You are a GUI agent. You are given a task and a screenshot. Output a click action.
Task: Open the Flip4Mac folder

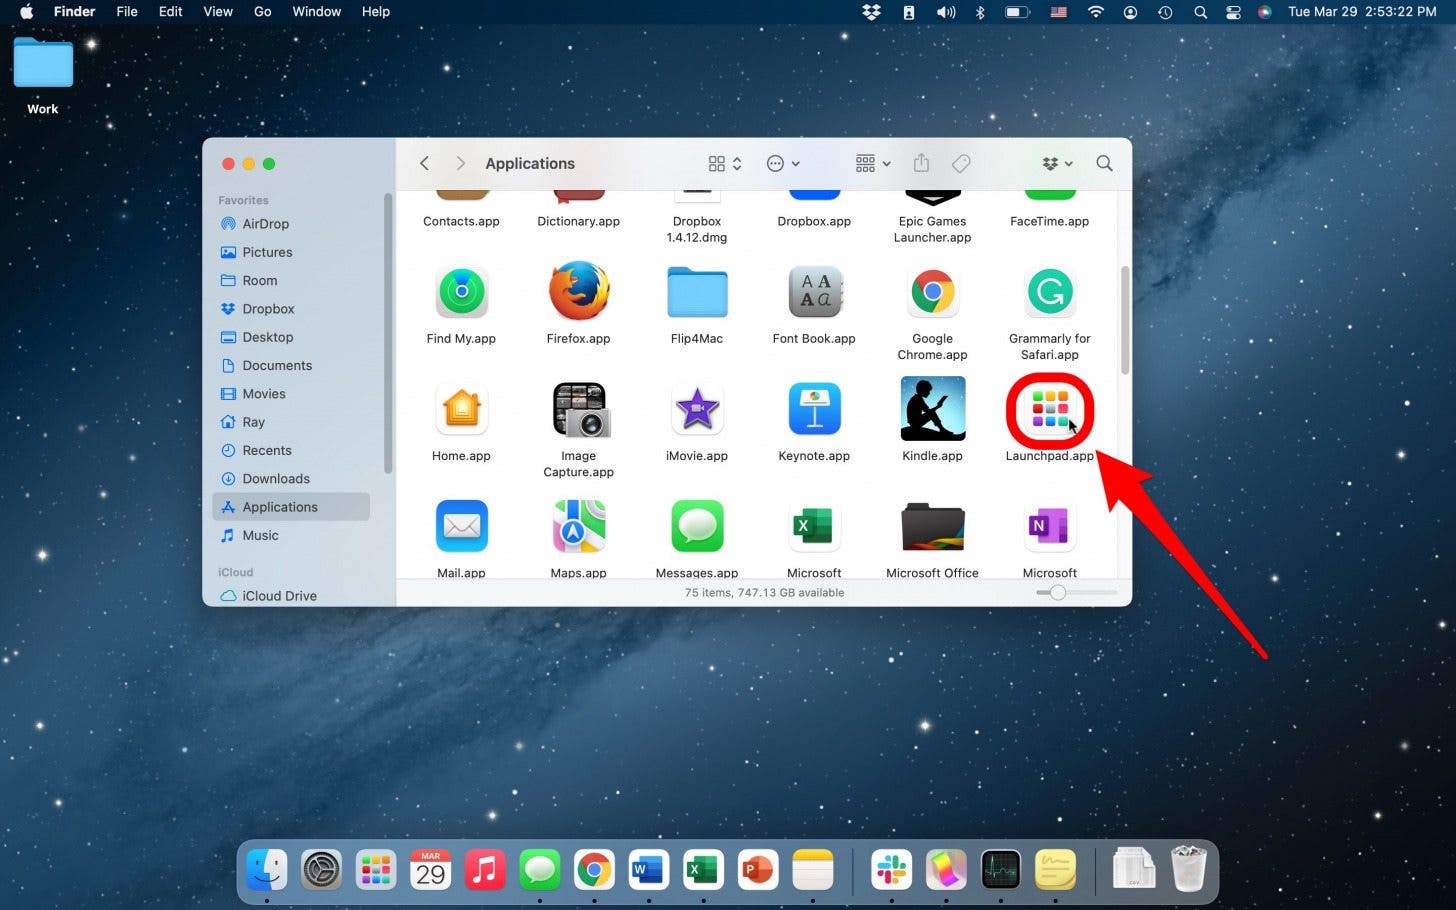point(697,291)
